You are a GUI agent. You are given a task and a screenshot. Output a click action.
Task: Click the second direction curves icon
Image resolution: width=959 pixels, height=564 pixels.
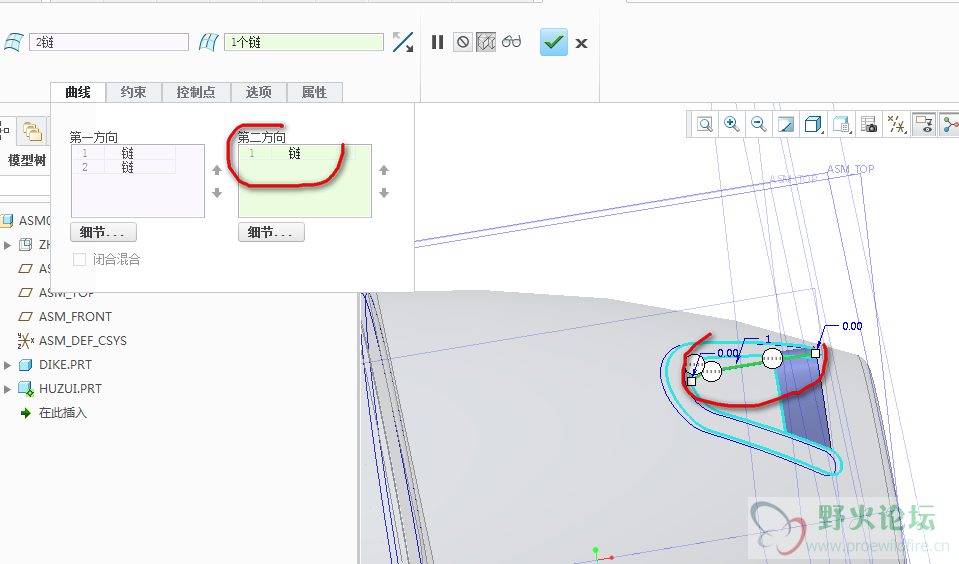209,42
